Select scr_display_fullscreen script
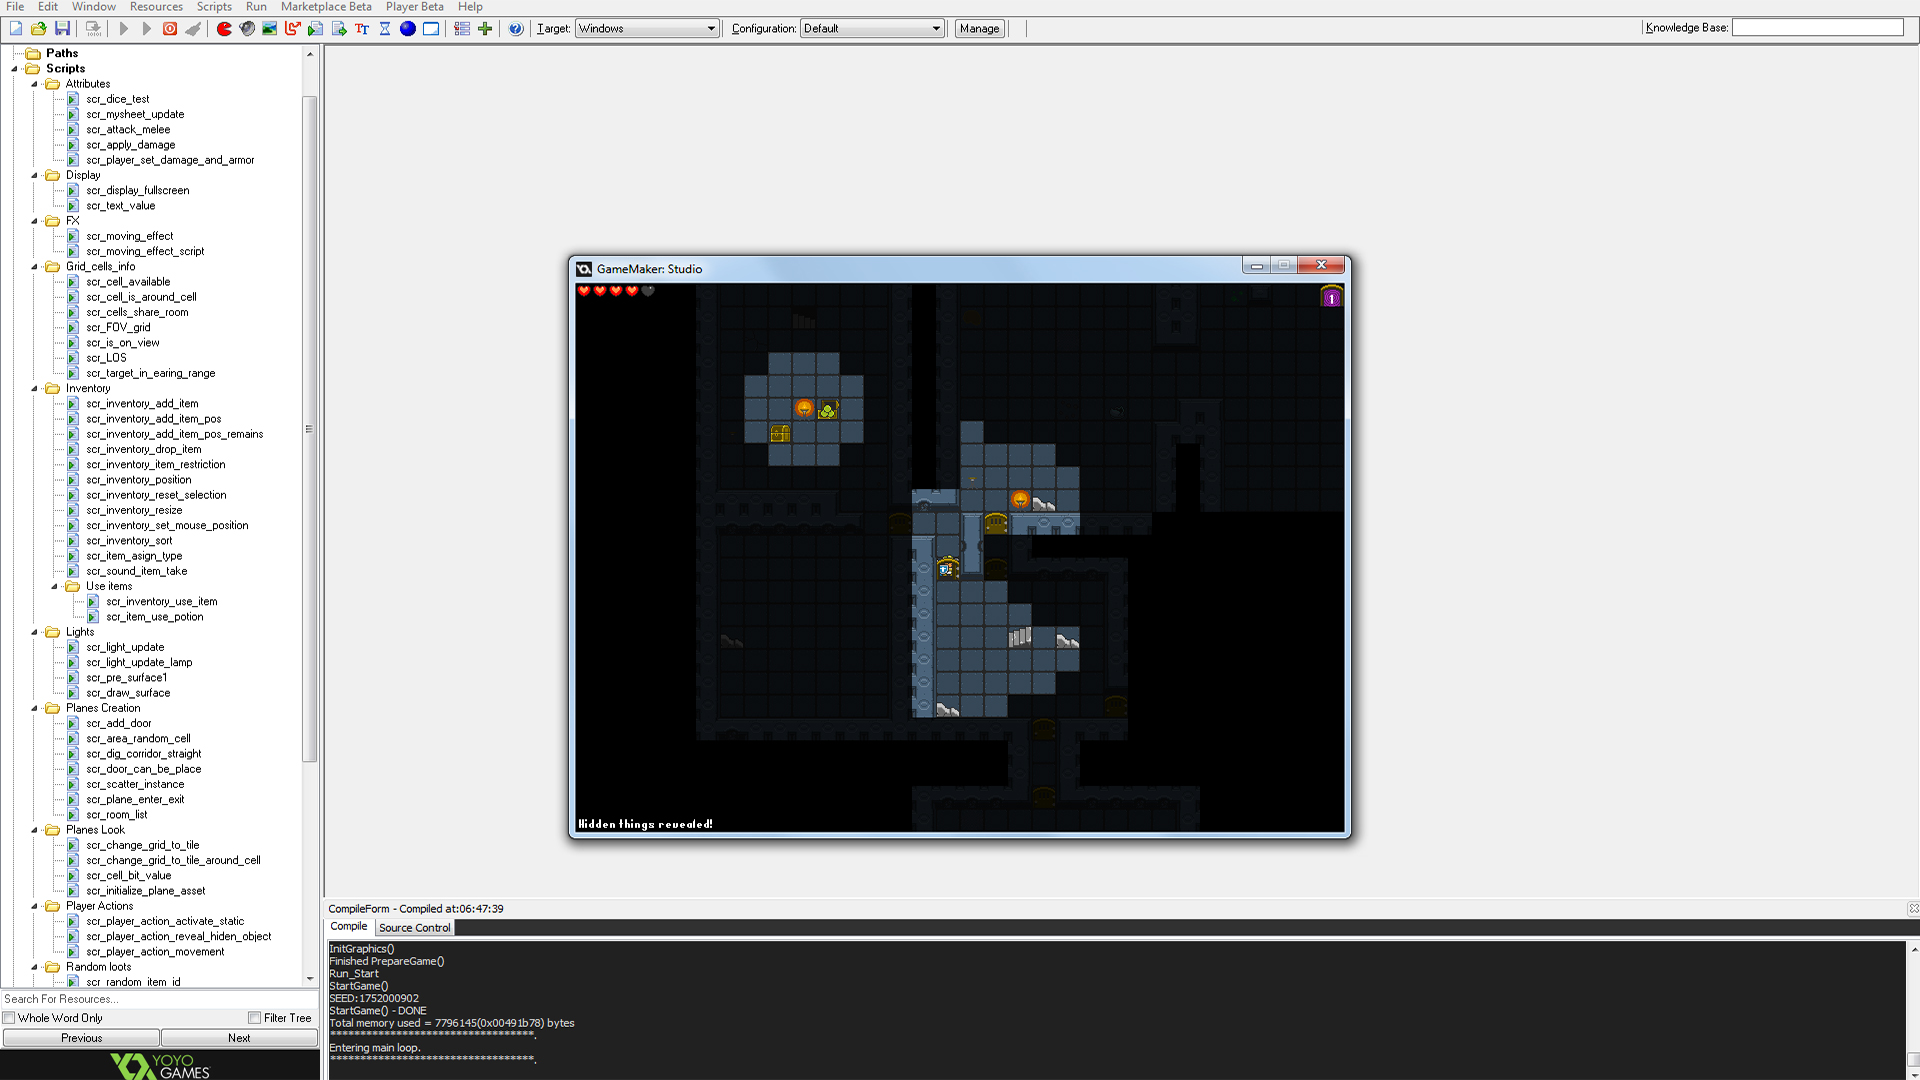The width and height of the screenshot is (1920, 1080). (x=137, y=190)
